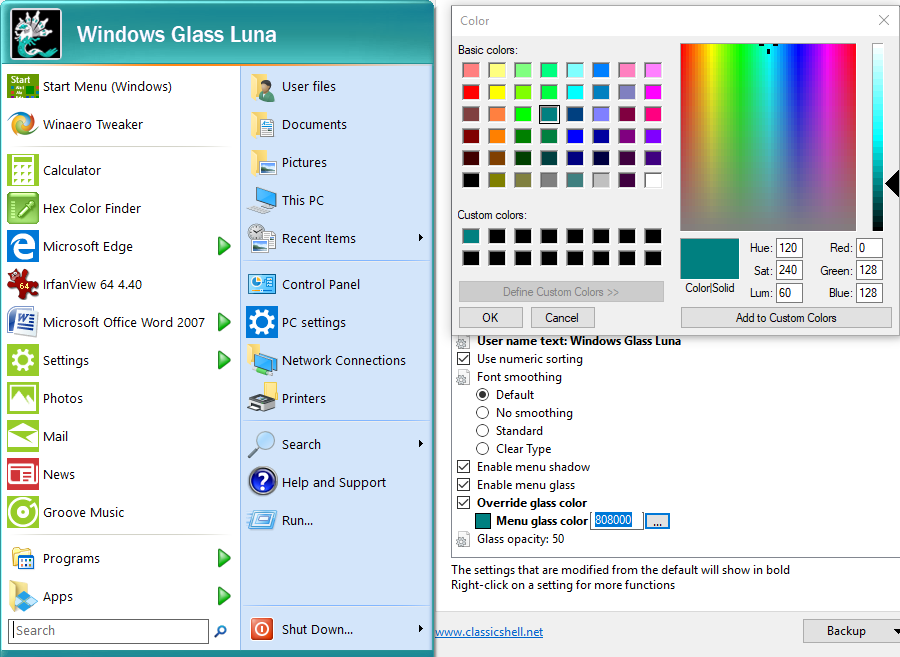Launch Microsoft Edge icon
The image size is (900, 657).
(x=23, y=246)
